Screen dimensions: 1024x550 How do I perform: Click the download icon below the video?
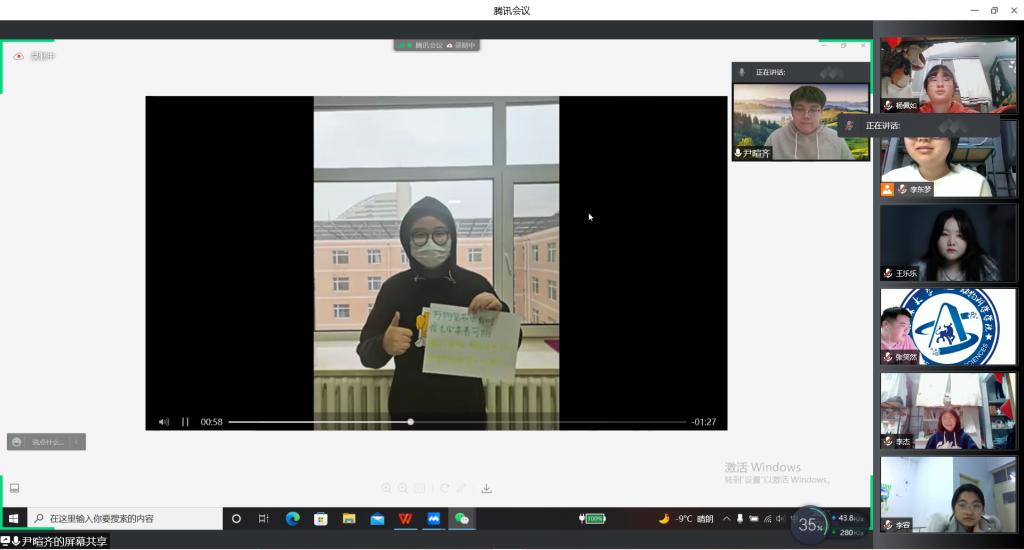pos(487,488)
